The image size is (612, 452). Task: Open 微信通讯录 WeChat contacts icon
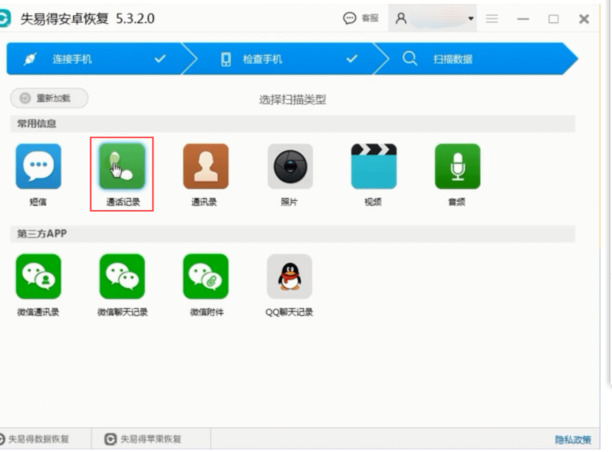[x=38, y=276]
